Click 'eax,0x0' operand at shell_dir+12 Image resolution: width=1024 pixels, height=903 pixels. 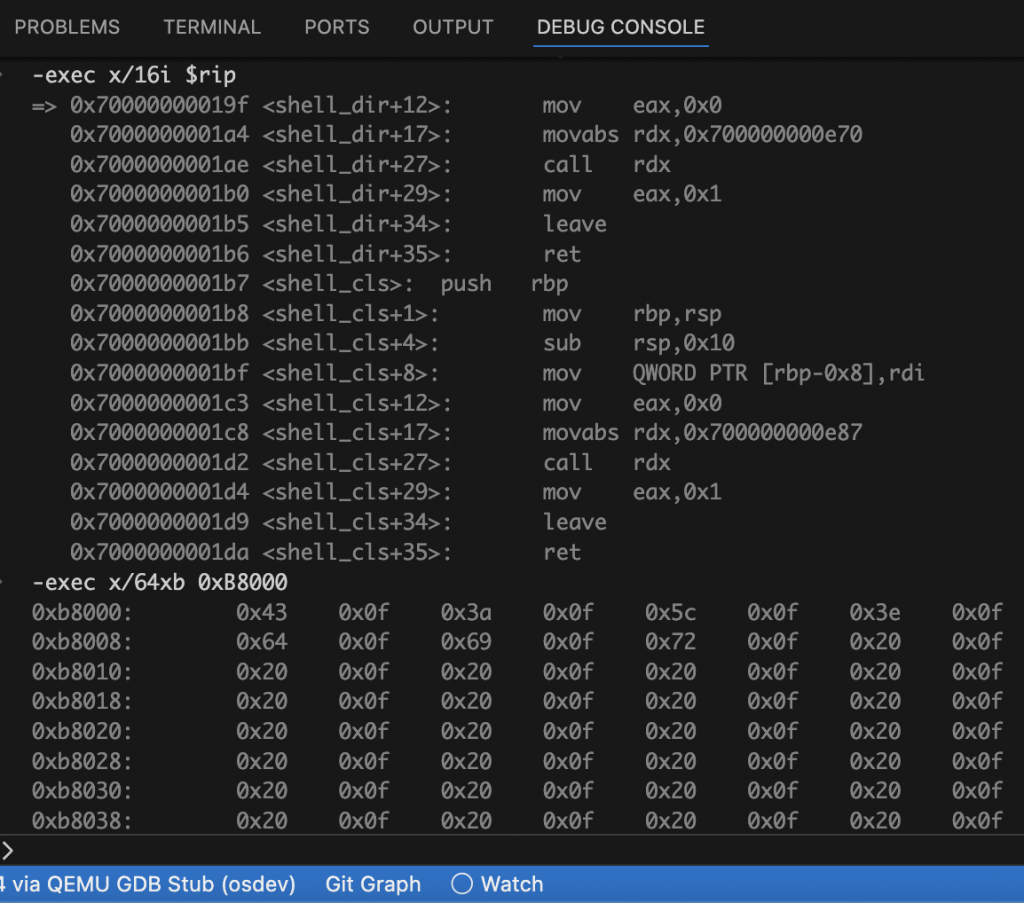(677, 105)
